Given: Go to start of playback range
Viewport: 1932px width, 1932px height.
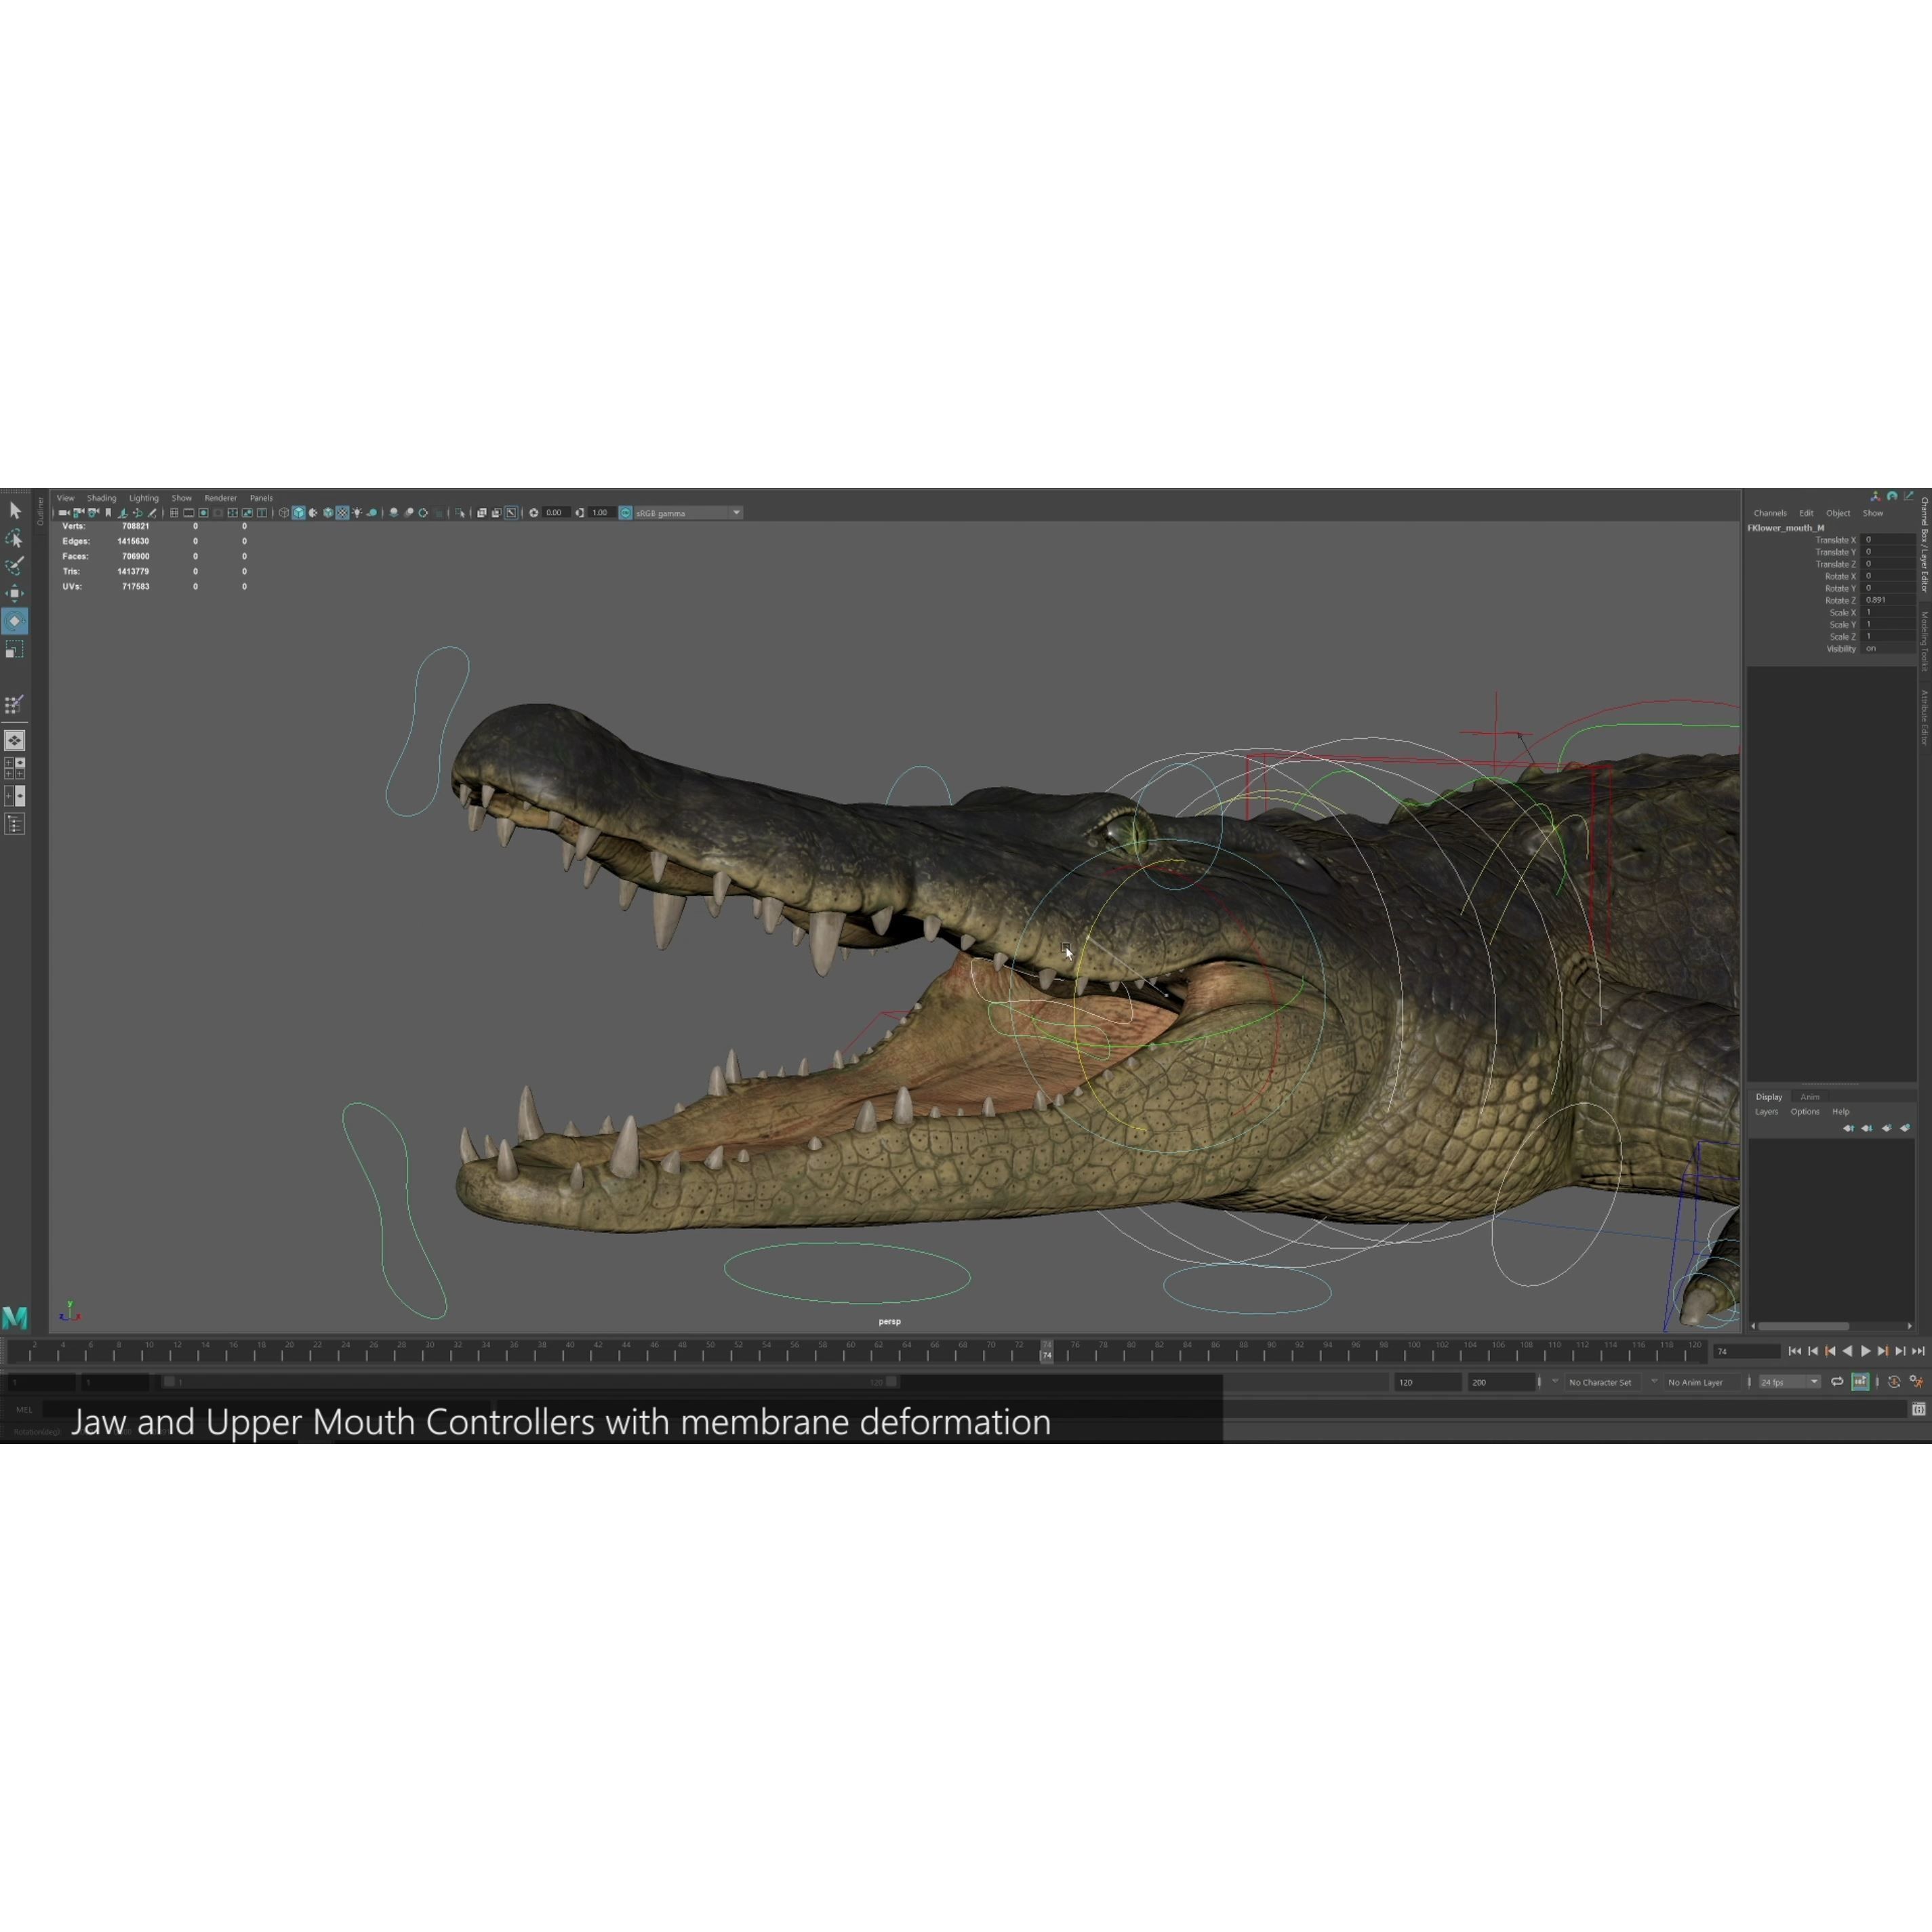Looking at the screenshot, I should tap(1795, 1351).
